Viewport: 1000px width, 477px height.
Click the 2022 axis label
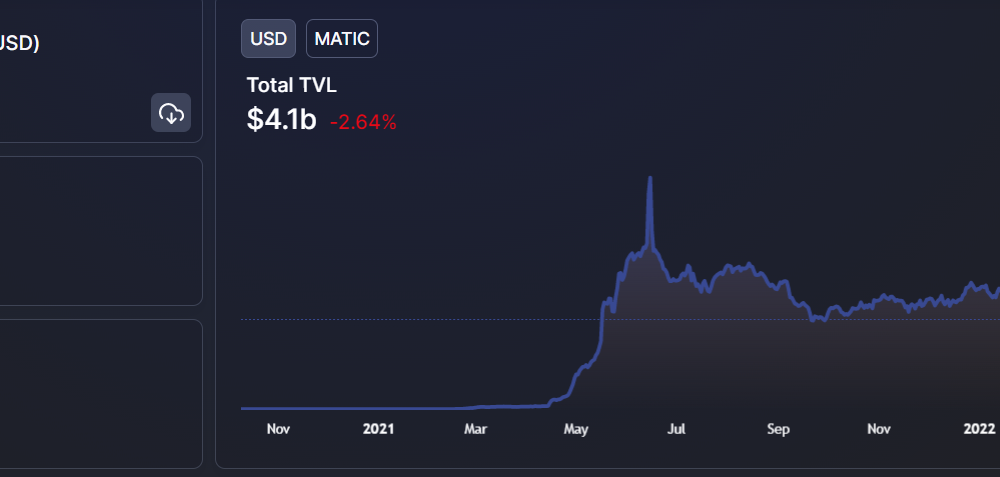point(979,429)
